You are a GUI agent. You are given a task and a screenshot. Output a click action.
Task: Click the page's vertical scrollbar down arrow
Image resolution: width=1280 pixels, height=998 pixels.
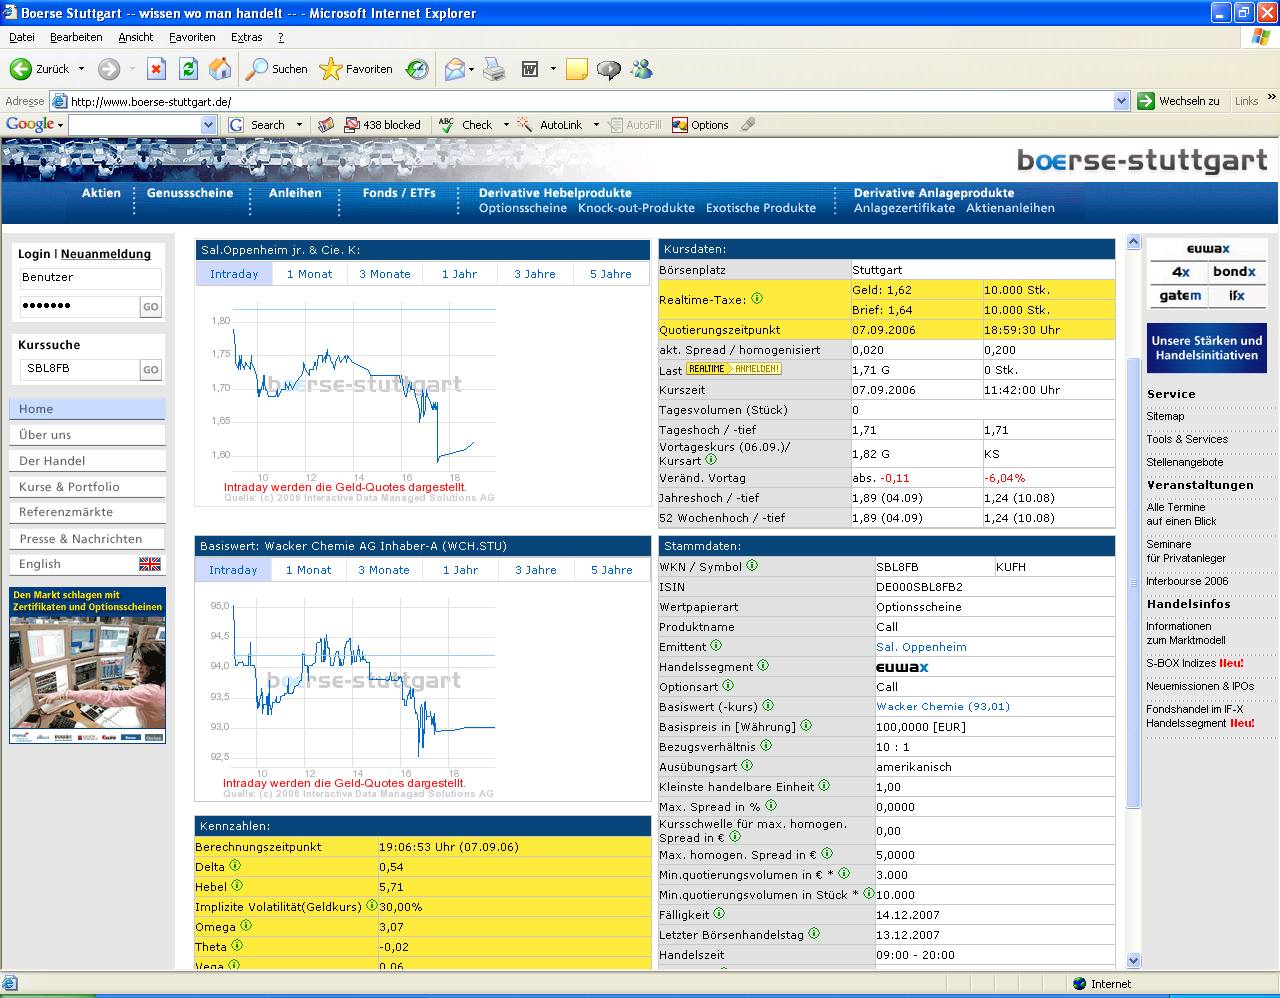click(x=1133, y=960)
